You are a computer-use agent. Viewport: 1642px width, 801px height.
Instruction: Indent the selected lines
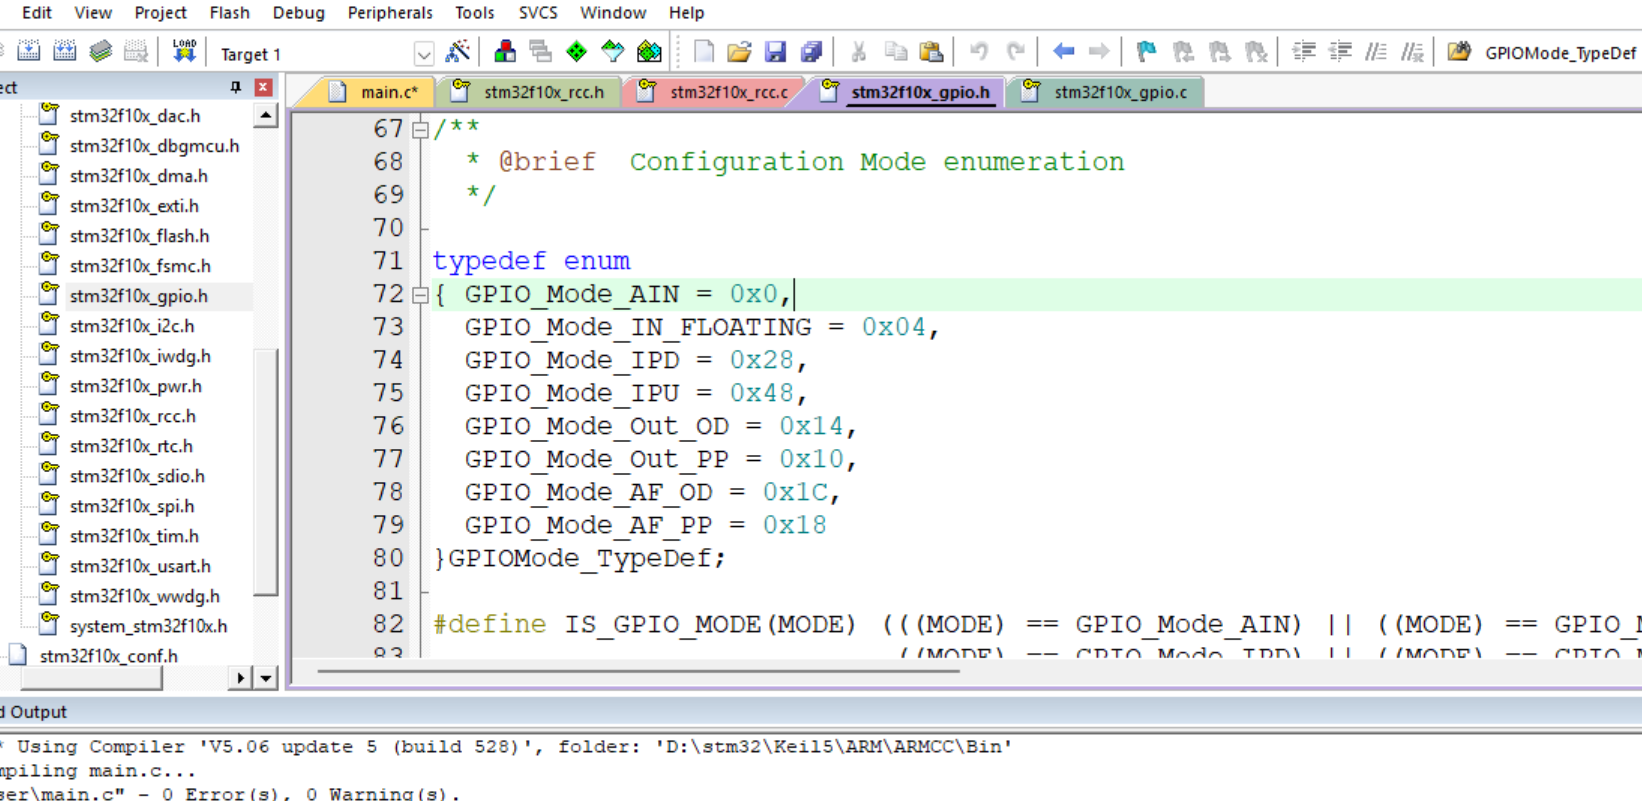pos(1303,52)
